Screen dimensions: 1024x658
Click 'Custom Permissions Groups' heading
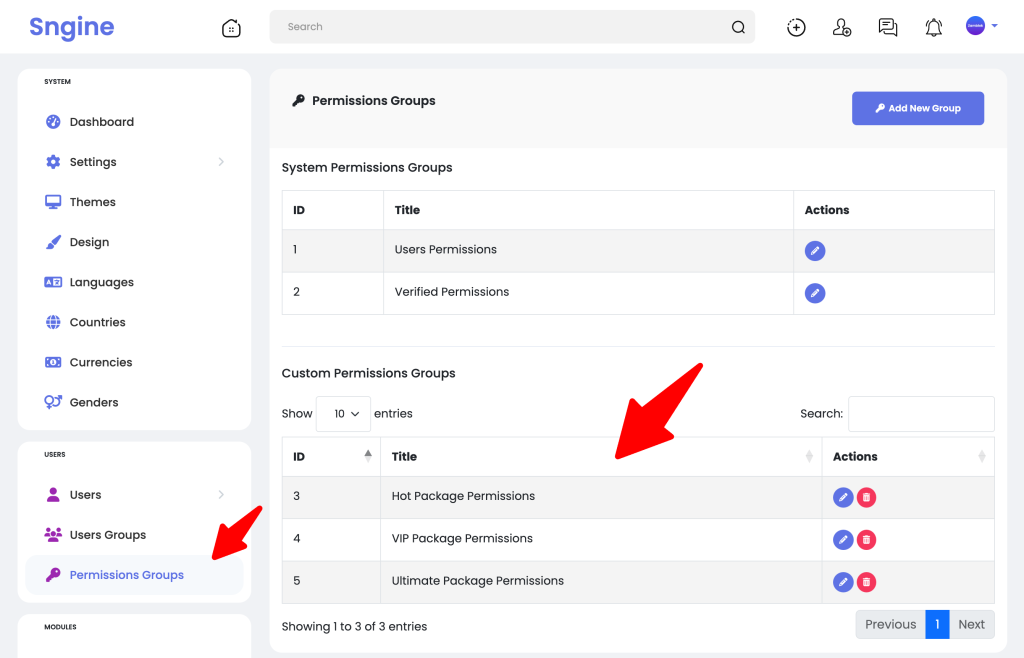[x=368, y=373]
